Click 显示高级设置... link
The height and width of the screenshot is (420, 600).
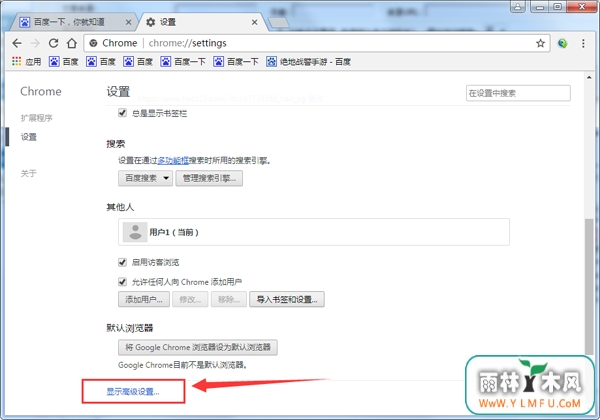click(x=133, y=391)
